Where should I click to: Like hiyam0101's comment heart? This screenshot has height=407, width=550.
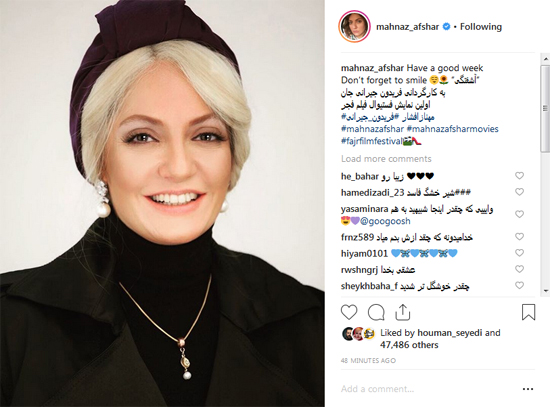click(519, 253)
